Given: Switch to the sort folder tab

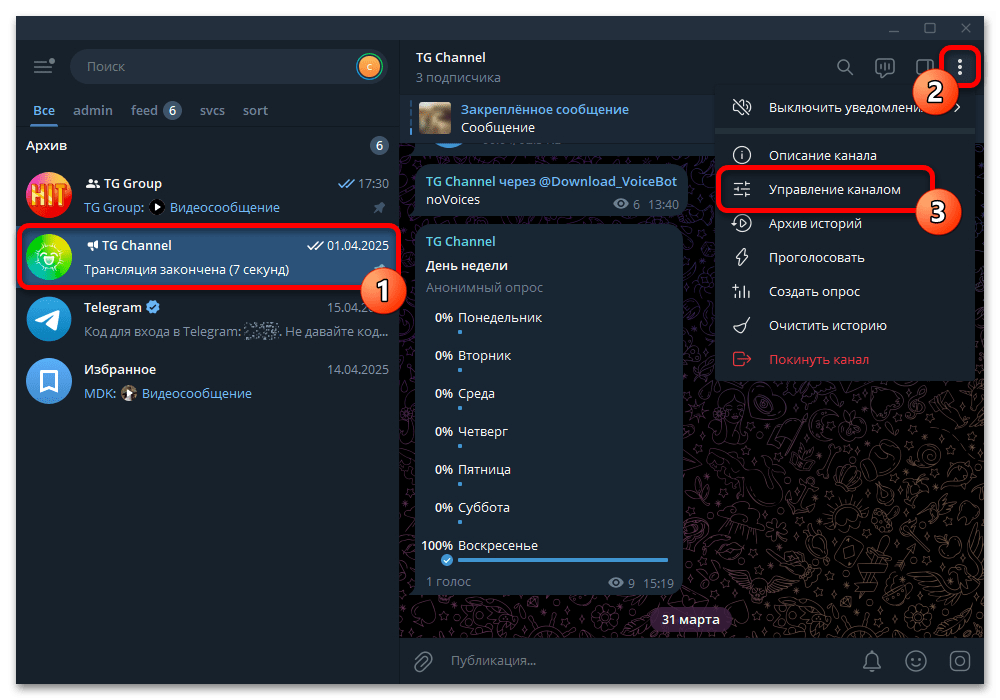Looking at the screenshot, I should (255, 110).
